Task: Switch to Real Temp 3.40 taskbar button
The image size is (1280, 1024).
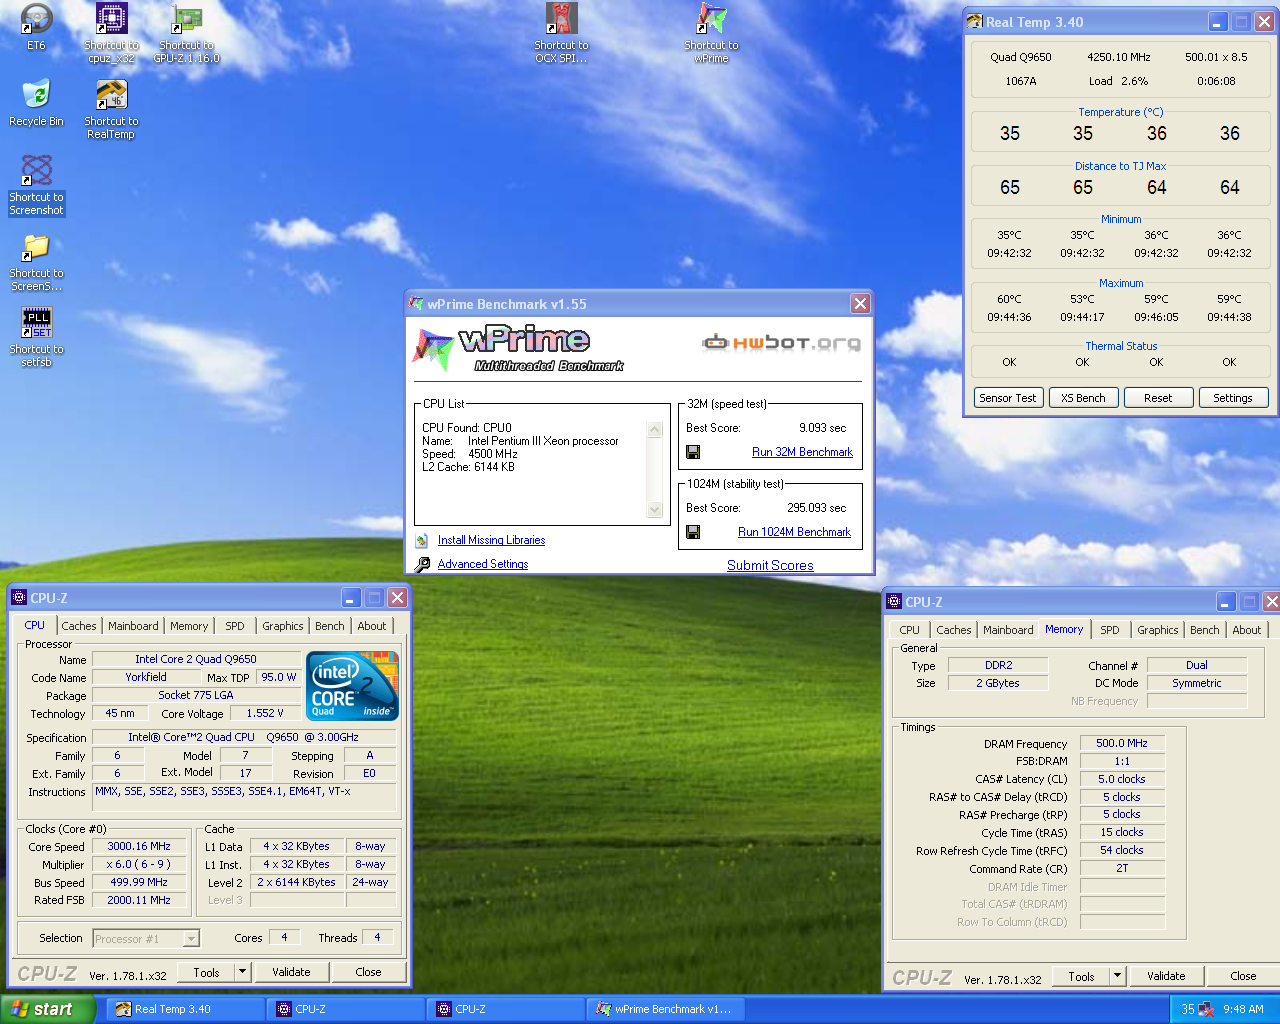Action: point(186,1009)
